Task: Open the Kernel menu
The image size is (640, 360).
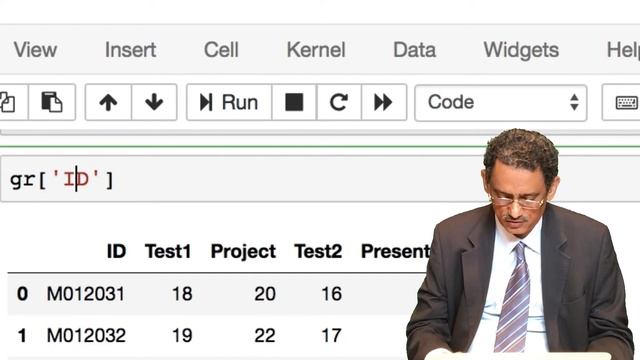Action: [316, 50]
